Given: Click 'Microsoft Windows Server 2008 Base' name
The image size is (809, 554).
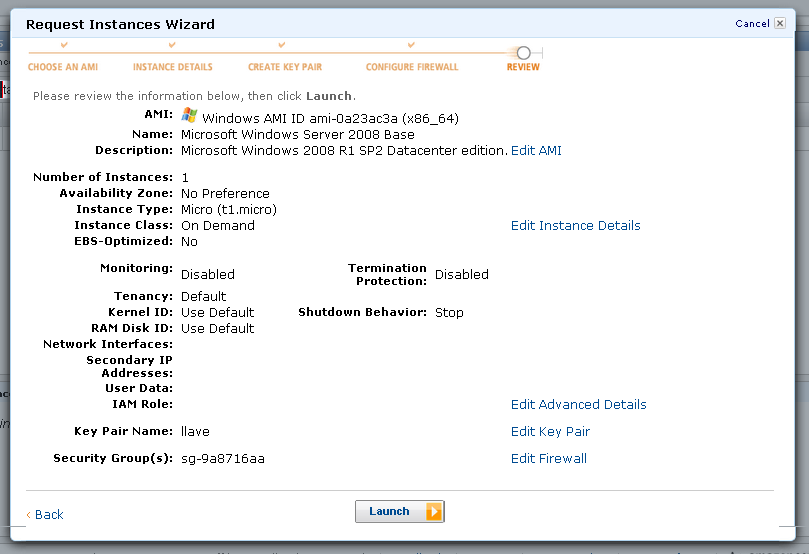Looking at the screenshot, I should (x=298, y=135).
